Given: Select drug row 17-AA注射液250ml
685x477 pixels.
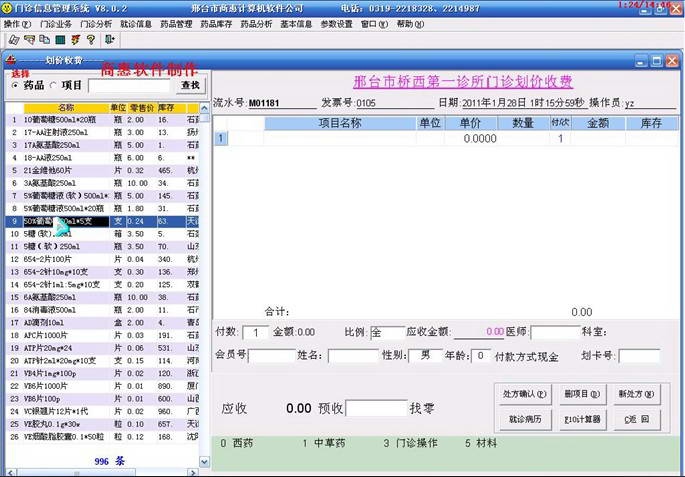Looking at the screenshot, I should click(103, 132).
